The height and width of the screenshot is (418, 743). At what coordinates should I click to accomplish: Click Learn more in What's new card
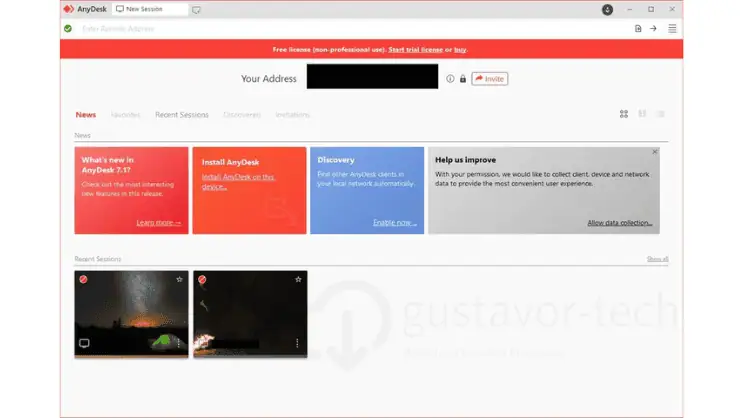coord(159,222)
